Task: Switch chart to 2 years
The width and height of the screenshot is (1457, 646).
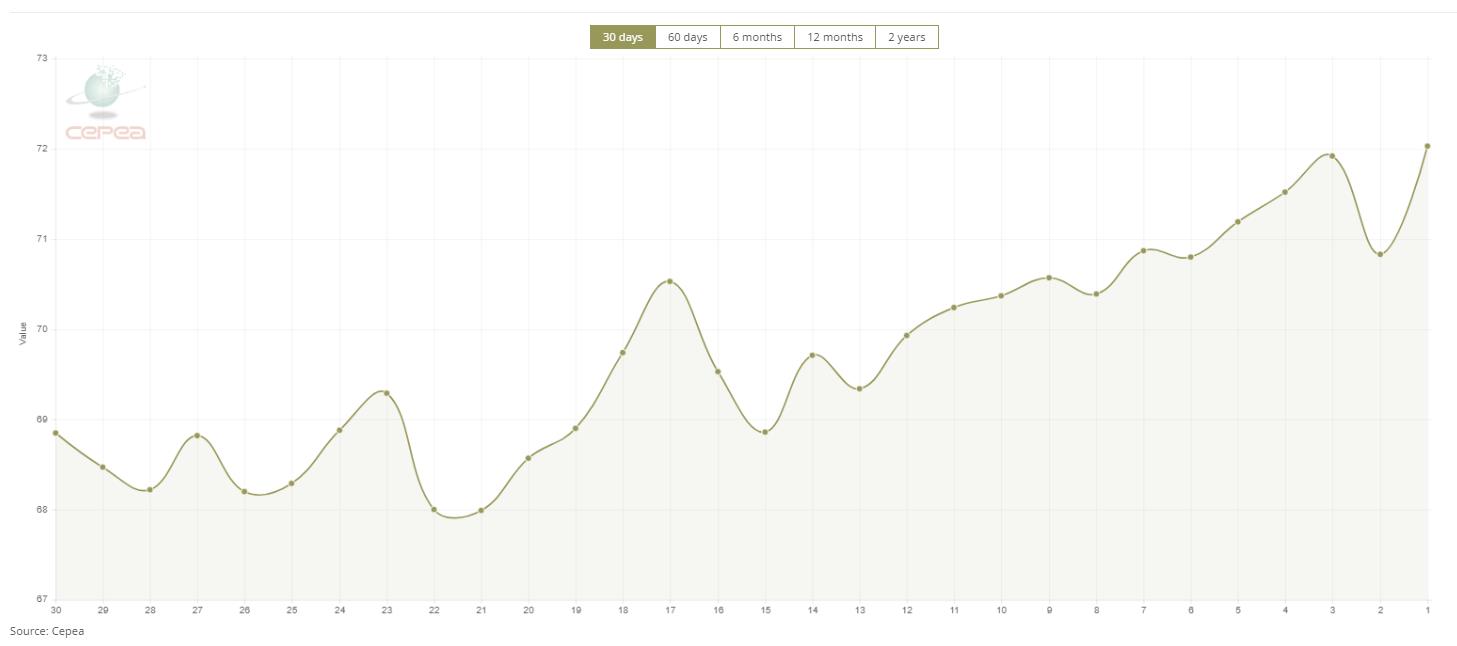Action: (906, 37)
